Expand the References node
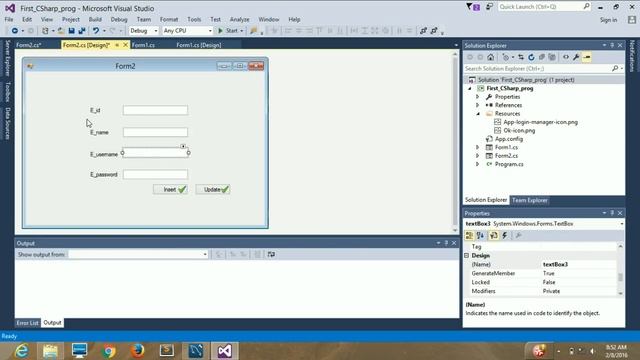The width and height of the screenshot is (640, 360). click(x=478, y=105)
